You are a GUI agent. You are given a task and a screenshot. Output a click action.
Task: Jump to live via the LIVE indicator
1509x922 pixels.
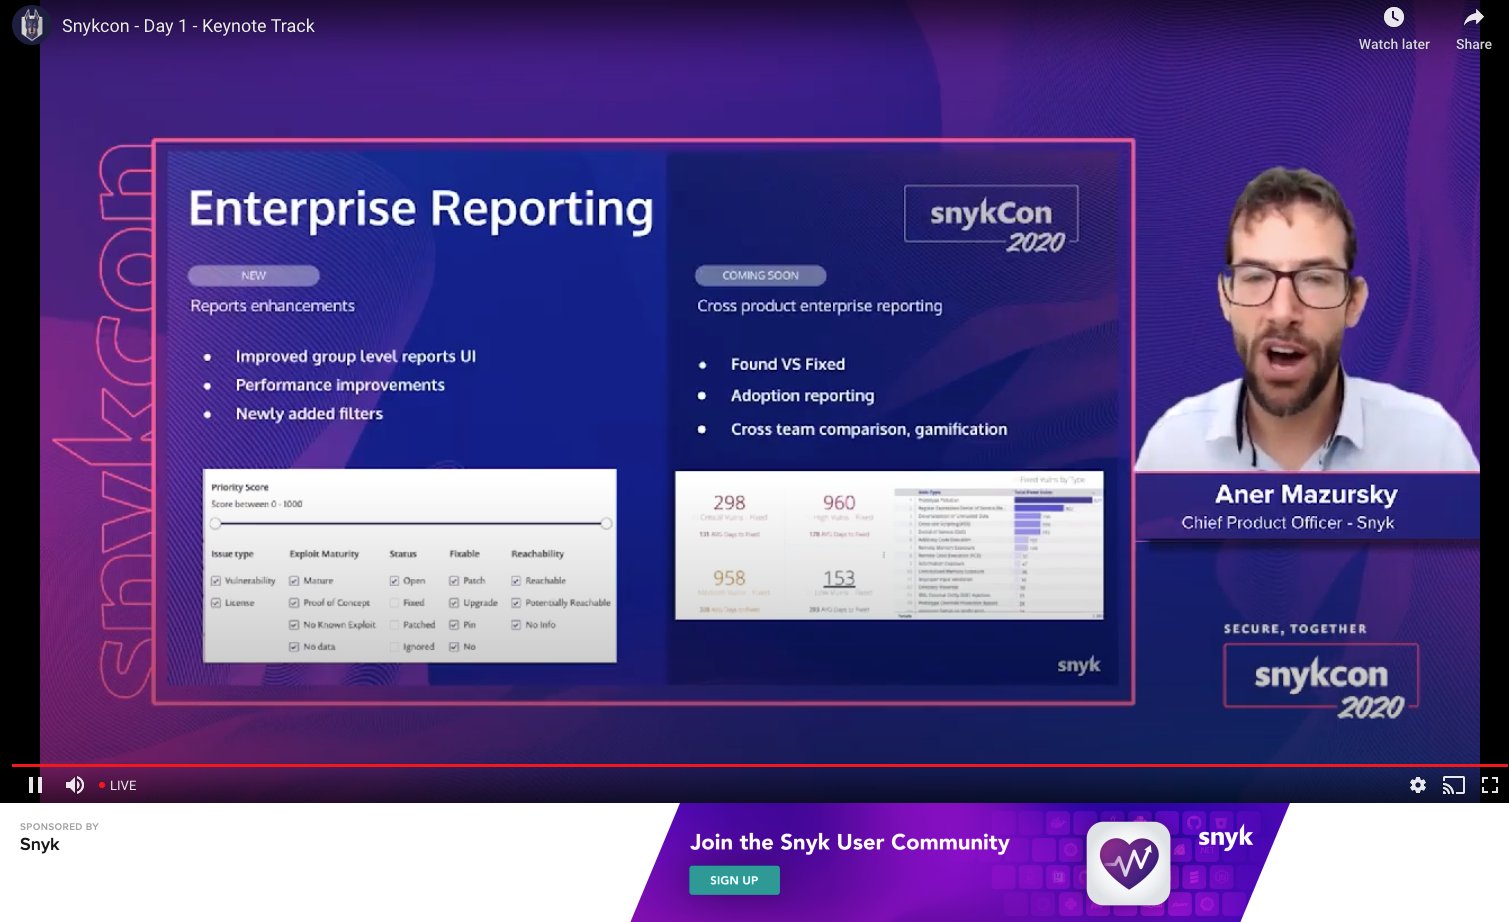tap(117, 785)
